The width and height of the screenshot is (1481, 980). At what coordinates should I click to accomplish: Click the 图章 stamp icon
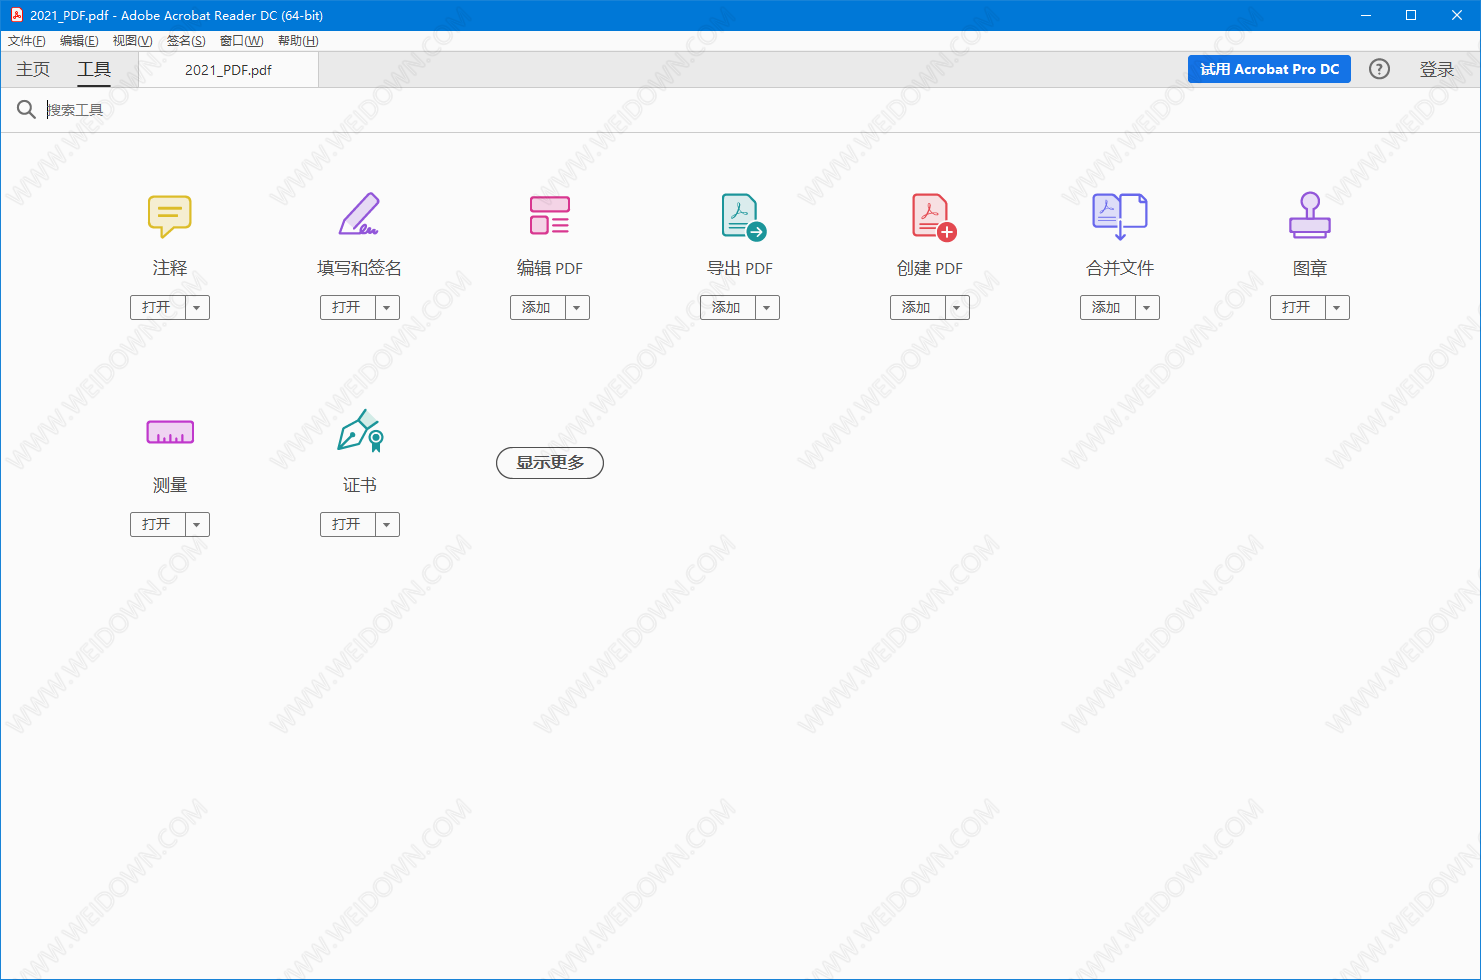[x=1310, y=215]
